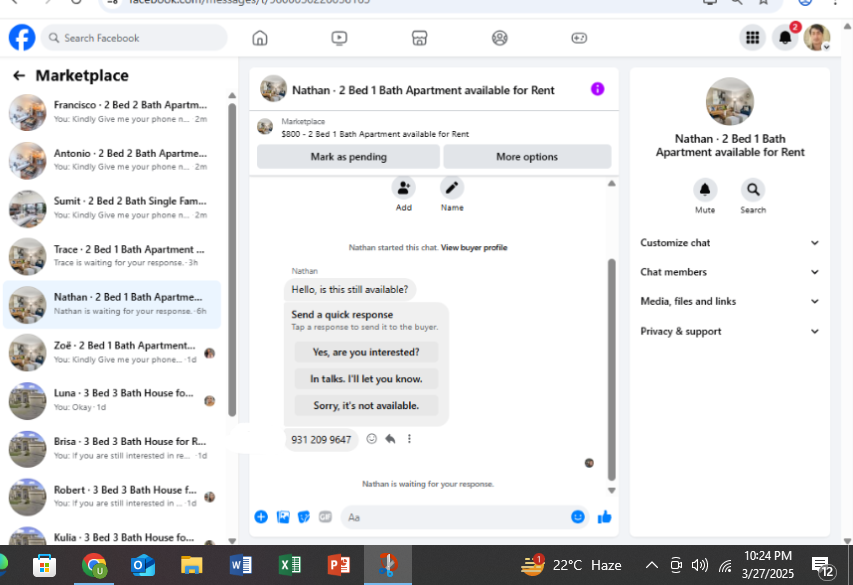This screenshot has width=853, height=585.
Task: Expand Customize chat section
Action: click(x=730, y=243)
